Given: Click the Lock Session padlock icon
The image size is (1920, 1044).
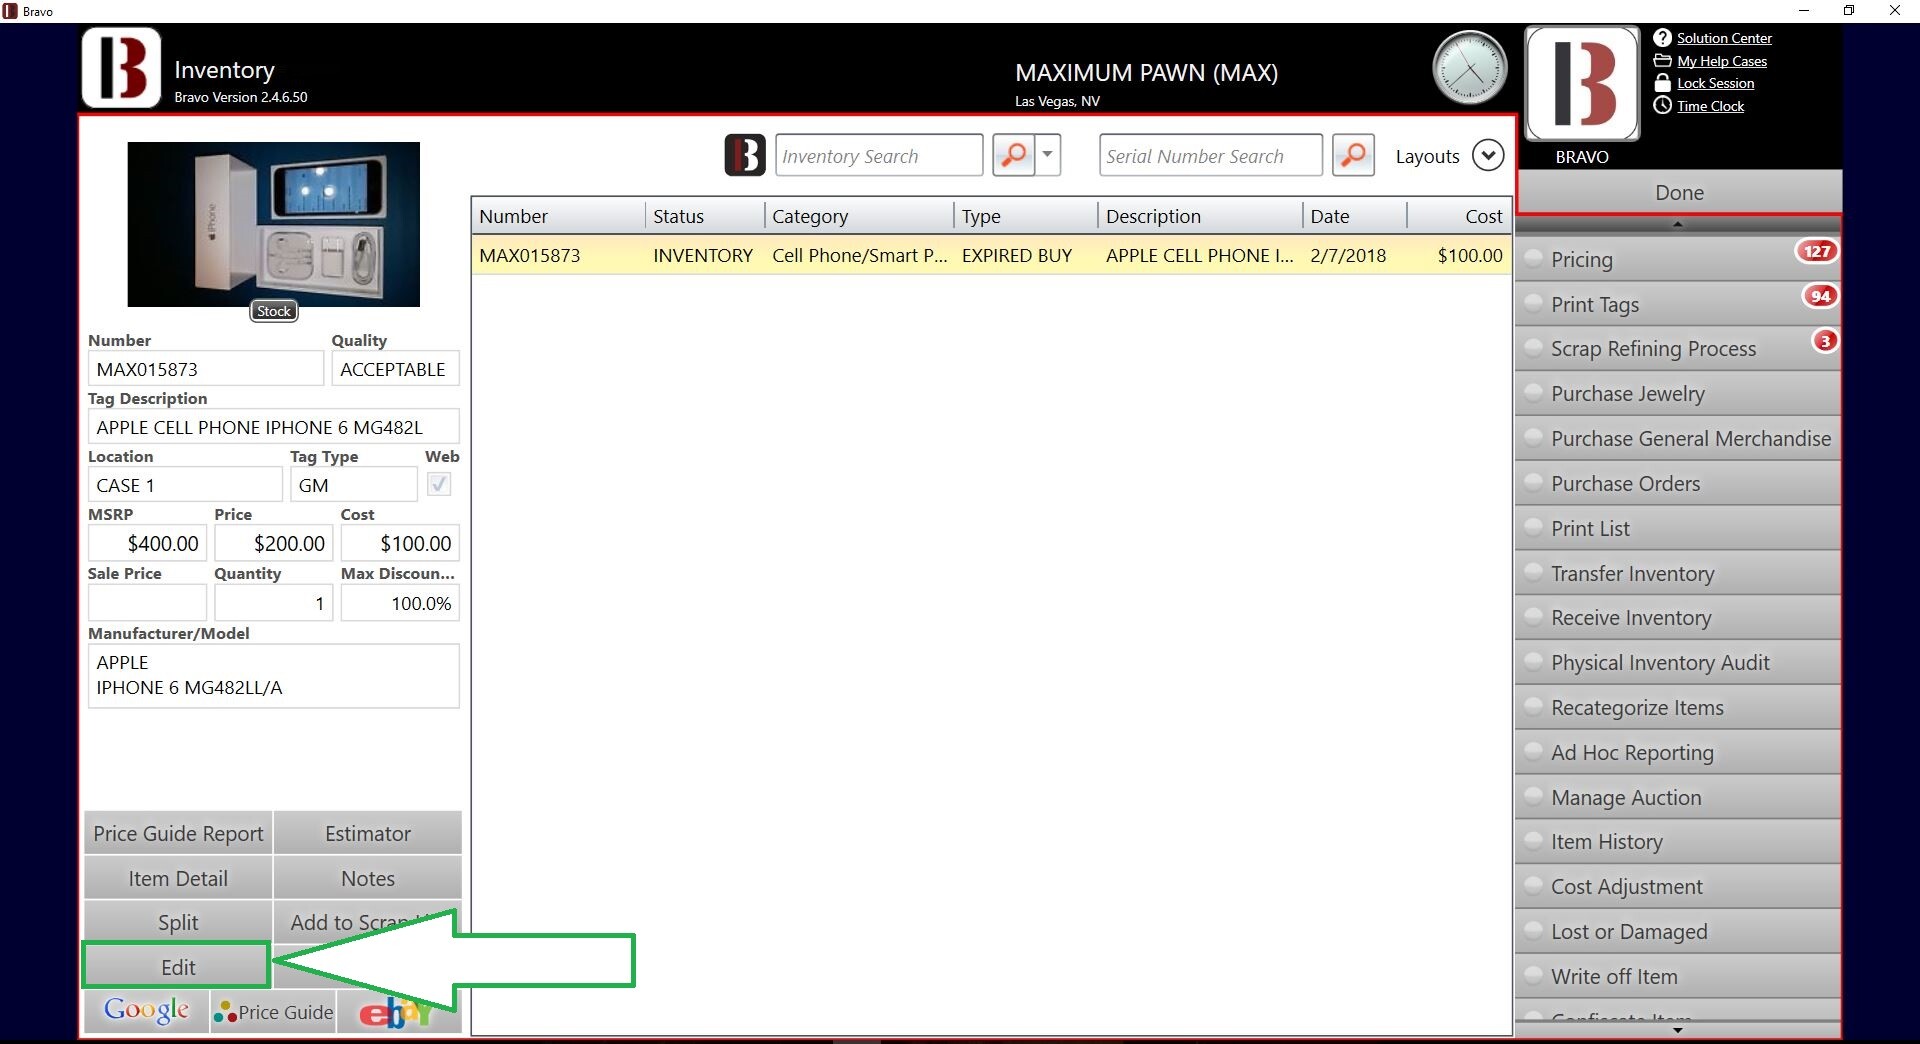Looking at the screenshot, I should tap(1662, 83).
